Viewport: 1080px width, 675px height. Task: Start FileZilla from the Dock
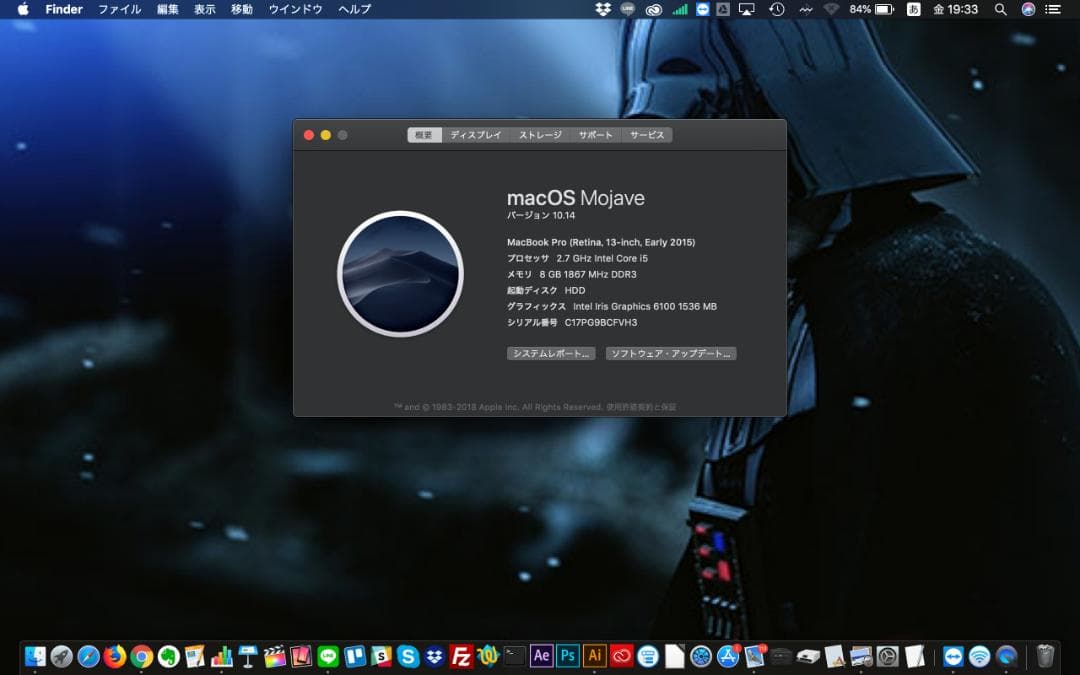pyautogui.click(x=462, y=657)
